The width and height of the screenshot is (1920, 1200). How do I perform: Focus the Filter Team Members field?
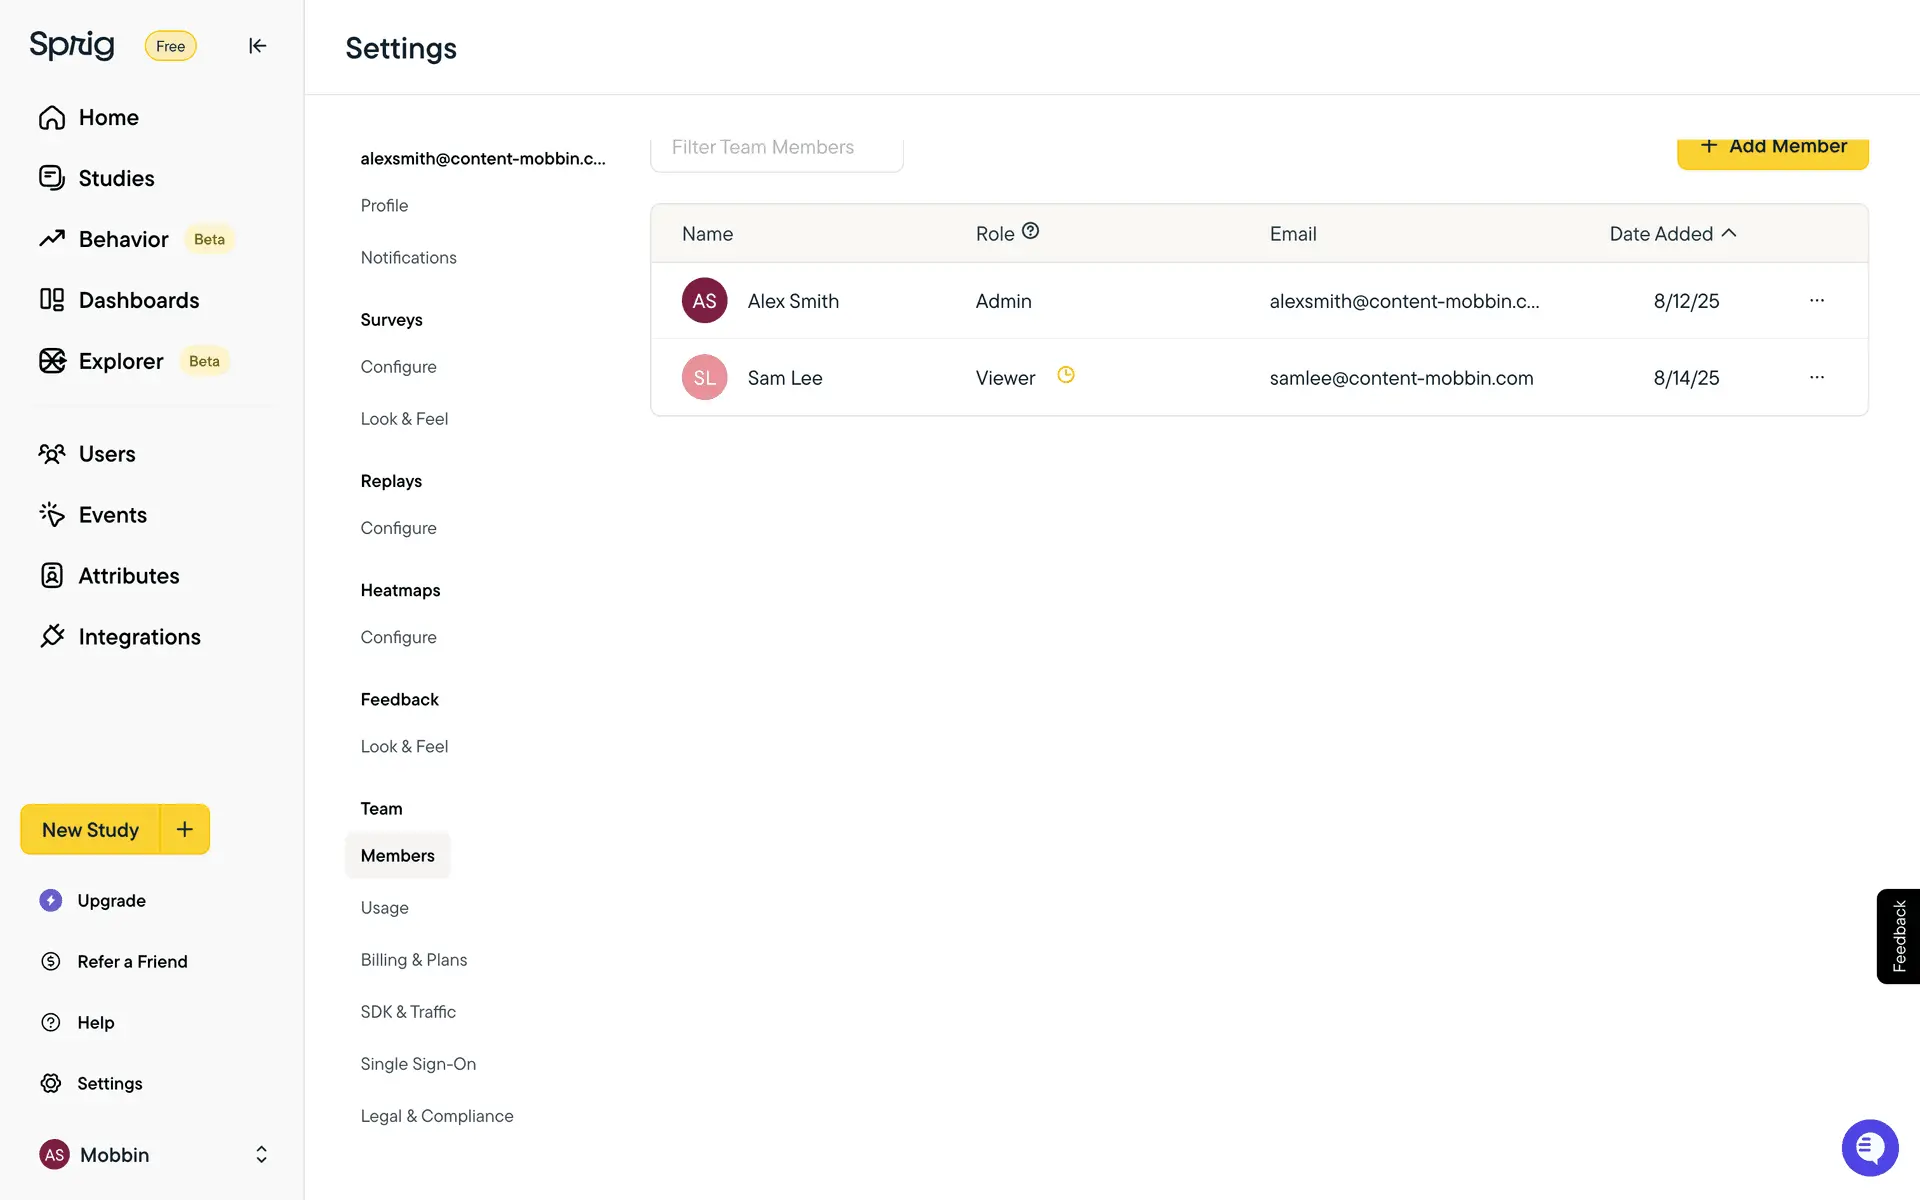(776, 150)
